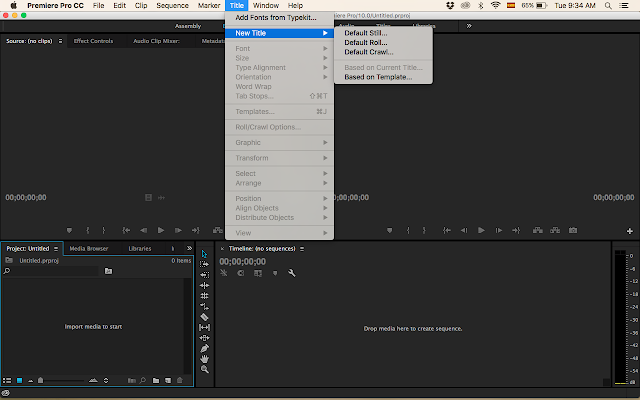The width and height of the screenshot is (640, 400).
Task: Select the Pen tool
Action: (x=204, y=348)
